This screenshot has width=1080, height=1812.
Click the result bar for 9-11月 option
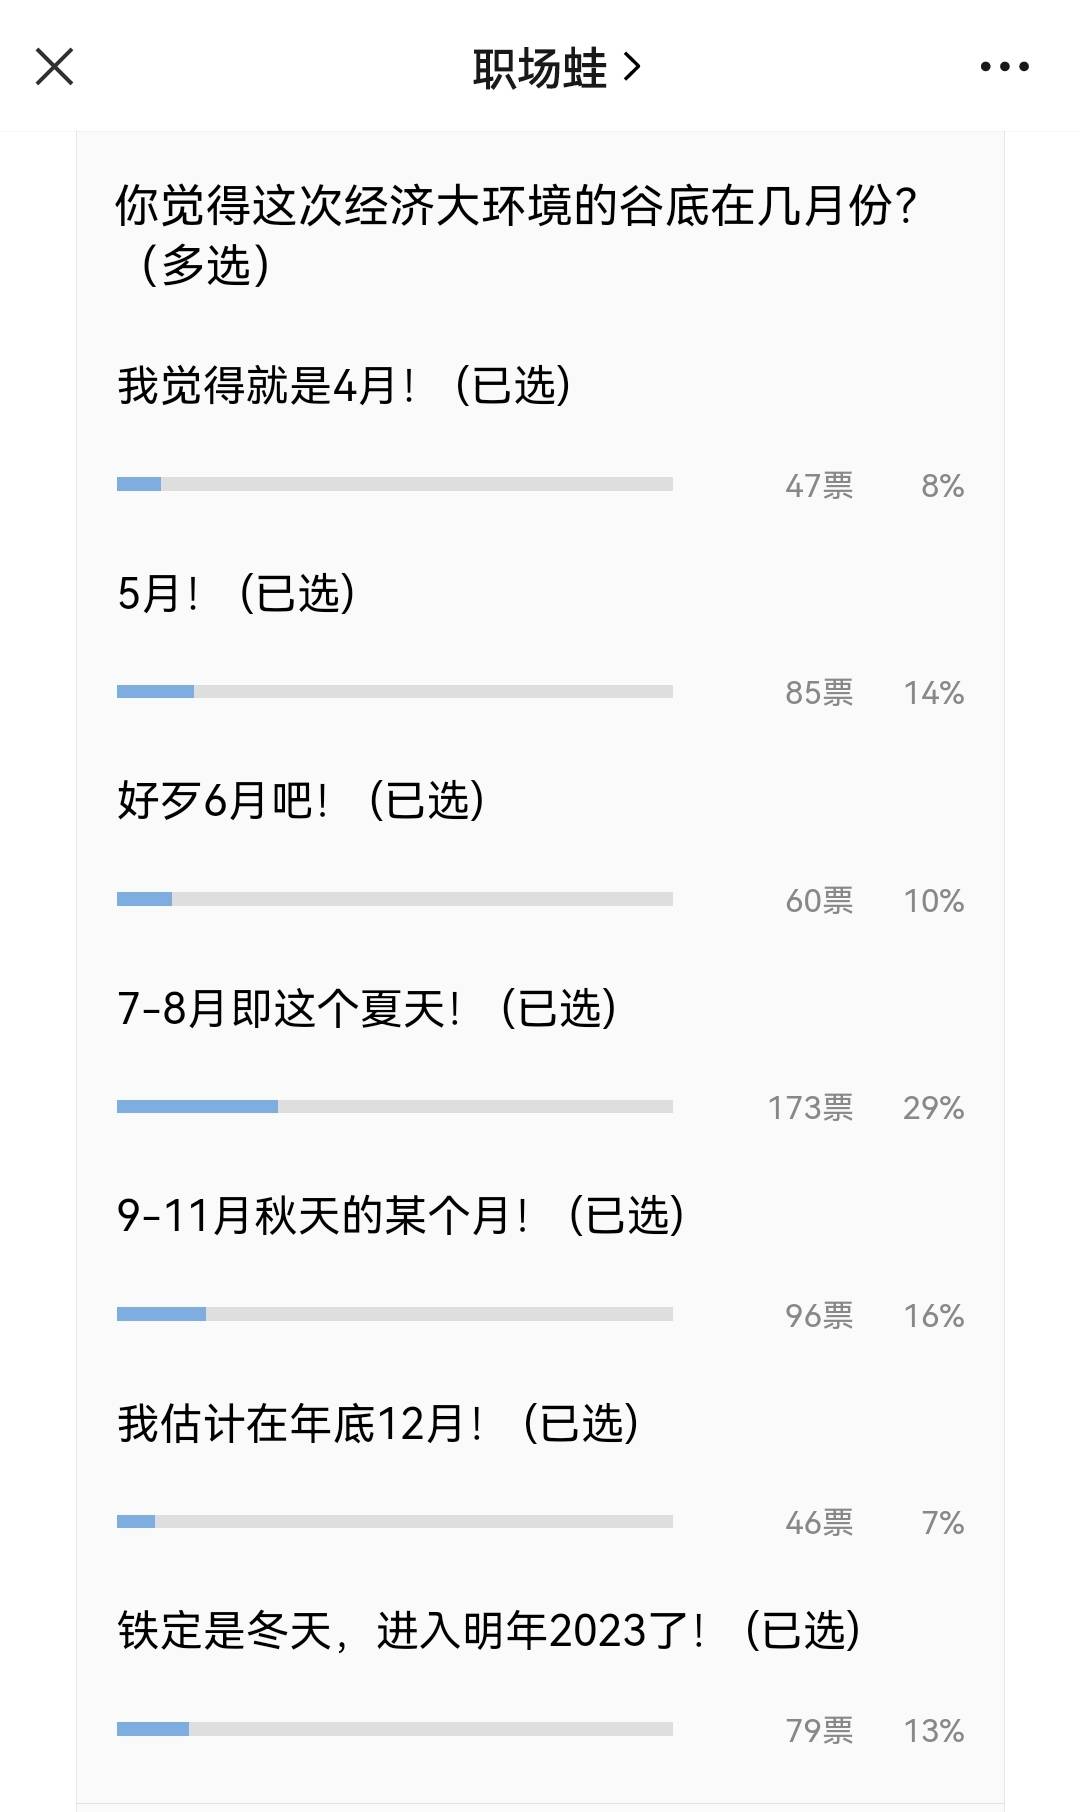point(394,1314)
